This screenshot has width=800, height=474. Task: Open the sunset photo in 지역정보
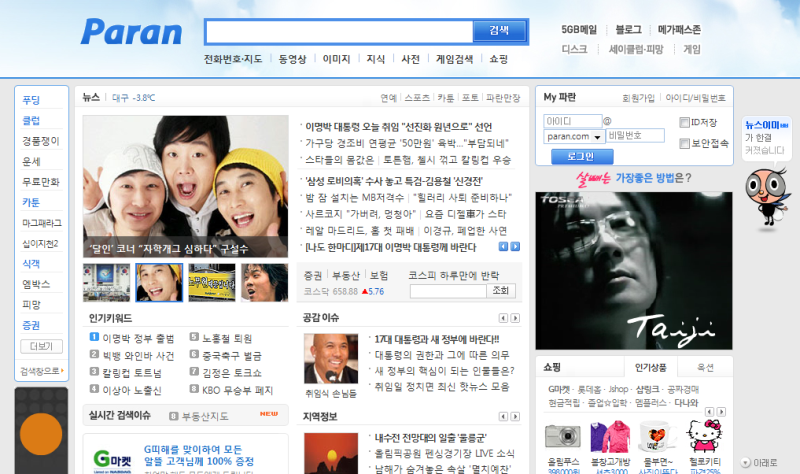[331, 453]
